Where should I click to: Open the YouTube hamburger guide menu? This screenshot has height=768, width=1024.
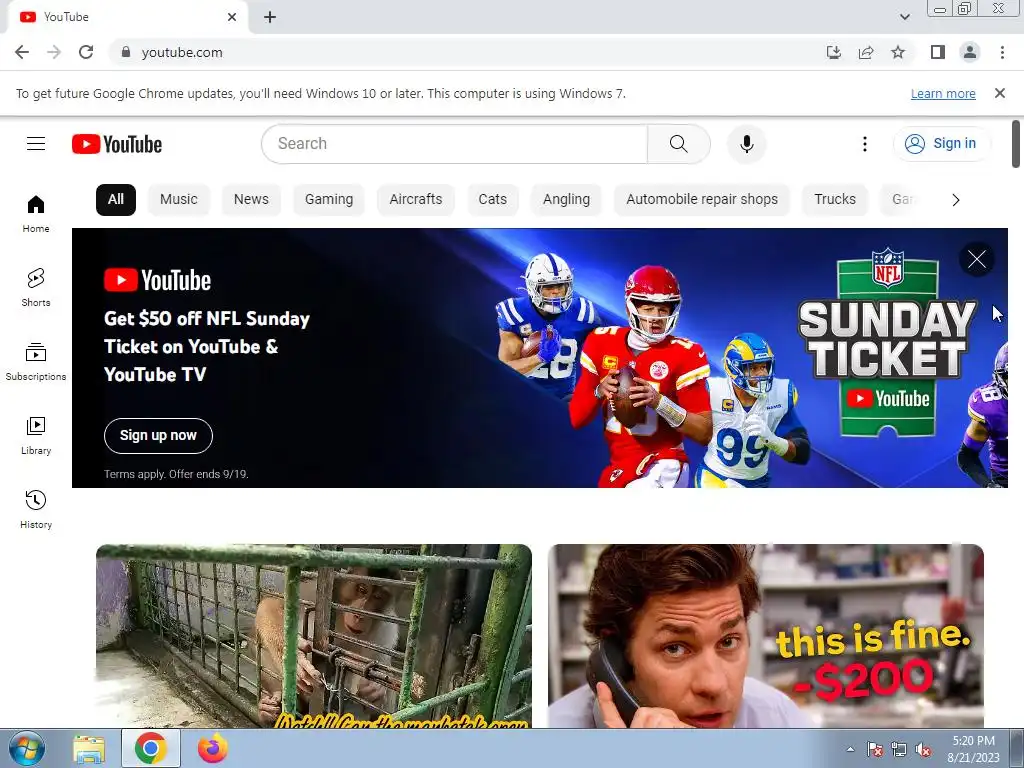coord(36,144)
